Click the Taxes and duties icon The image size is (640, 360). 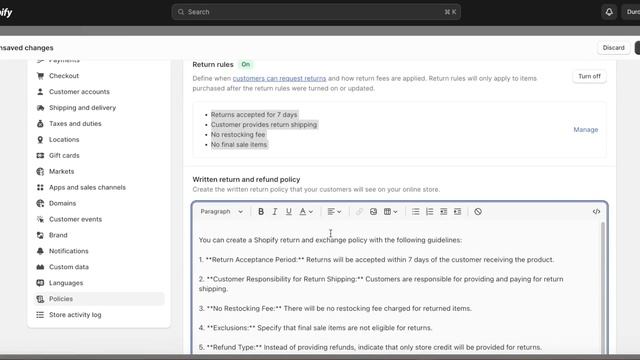pyautogui.click(x=40, y=124)
